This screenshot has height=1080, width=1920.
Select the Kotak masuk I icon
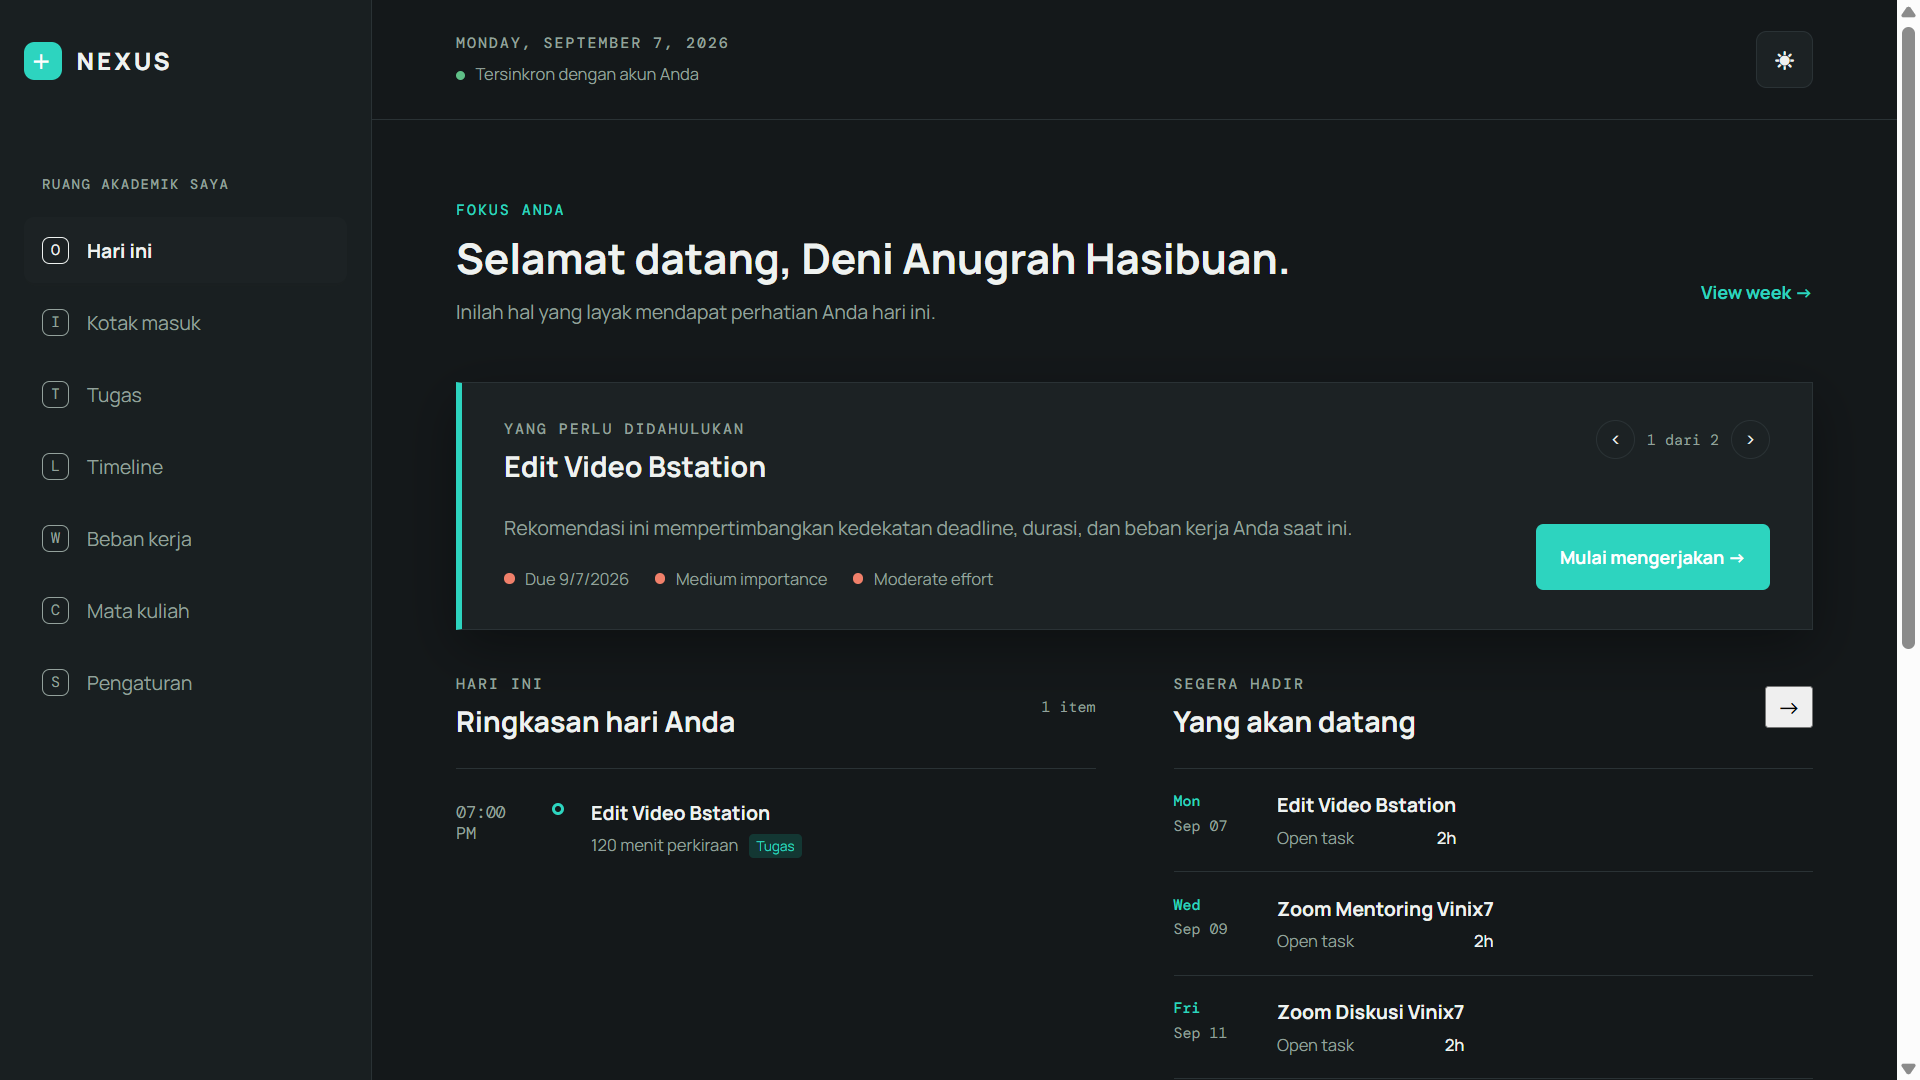click(x=55, y=322)
